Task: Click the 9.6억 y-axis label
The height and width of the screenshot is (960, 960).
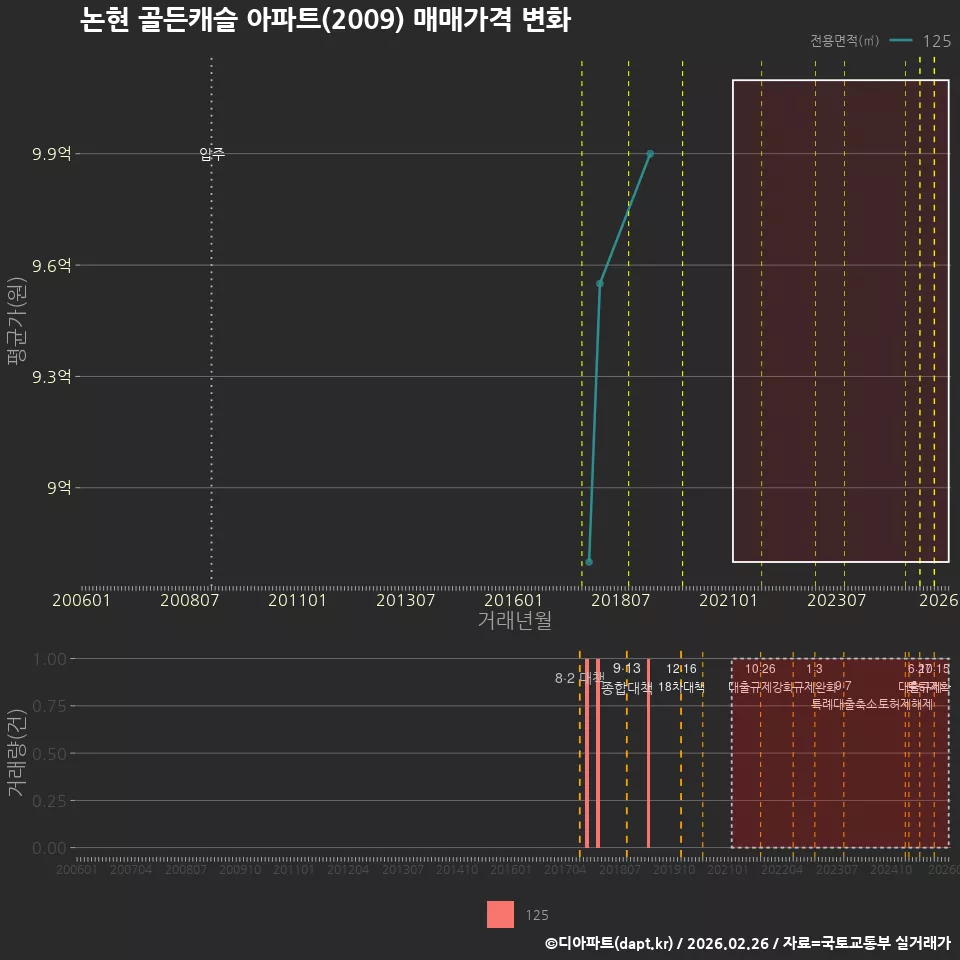Action: coord(52,265)
